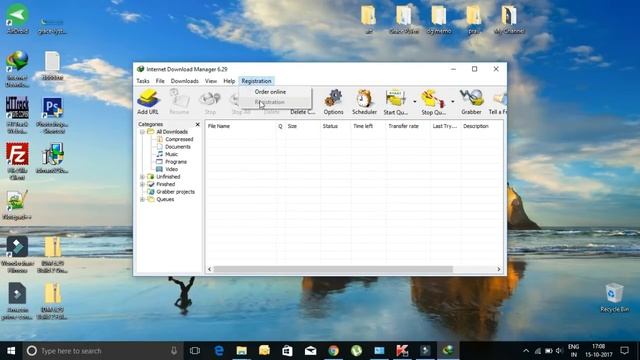Select the Photoshop desktop shortcut
This screenshot has height=360, width=640.
point(52,115)
